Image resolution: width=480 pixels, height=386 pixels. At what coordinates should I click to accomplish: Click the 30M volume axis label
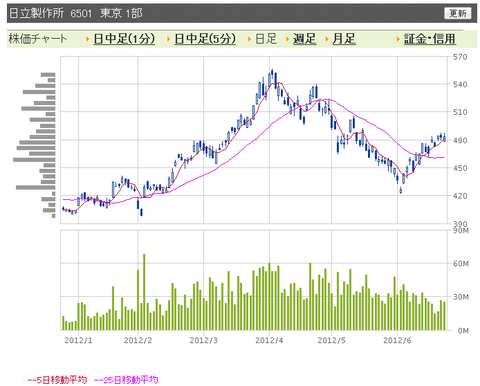[x=461, y=297]
